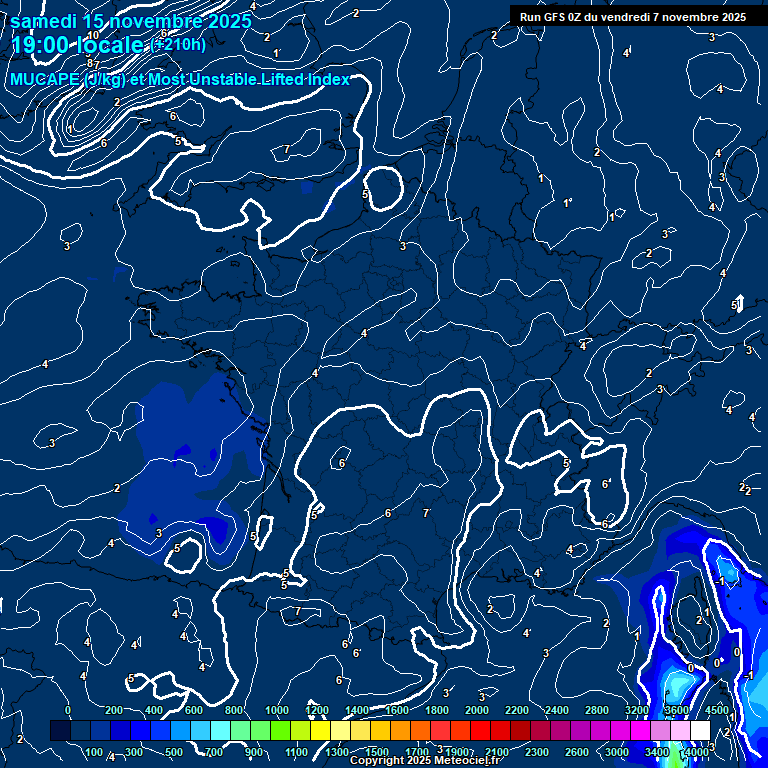Click the '4500' legend label
The image size is (768, 768).
click(x=717, y=710)
